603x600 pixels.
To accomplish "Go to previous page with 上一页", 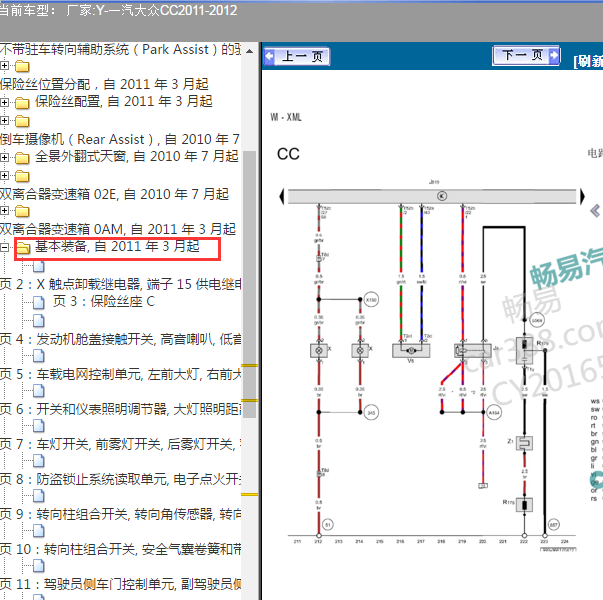I will (297, 57).
